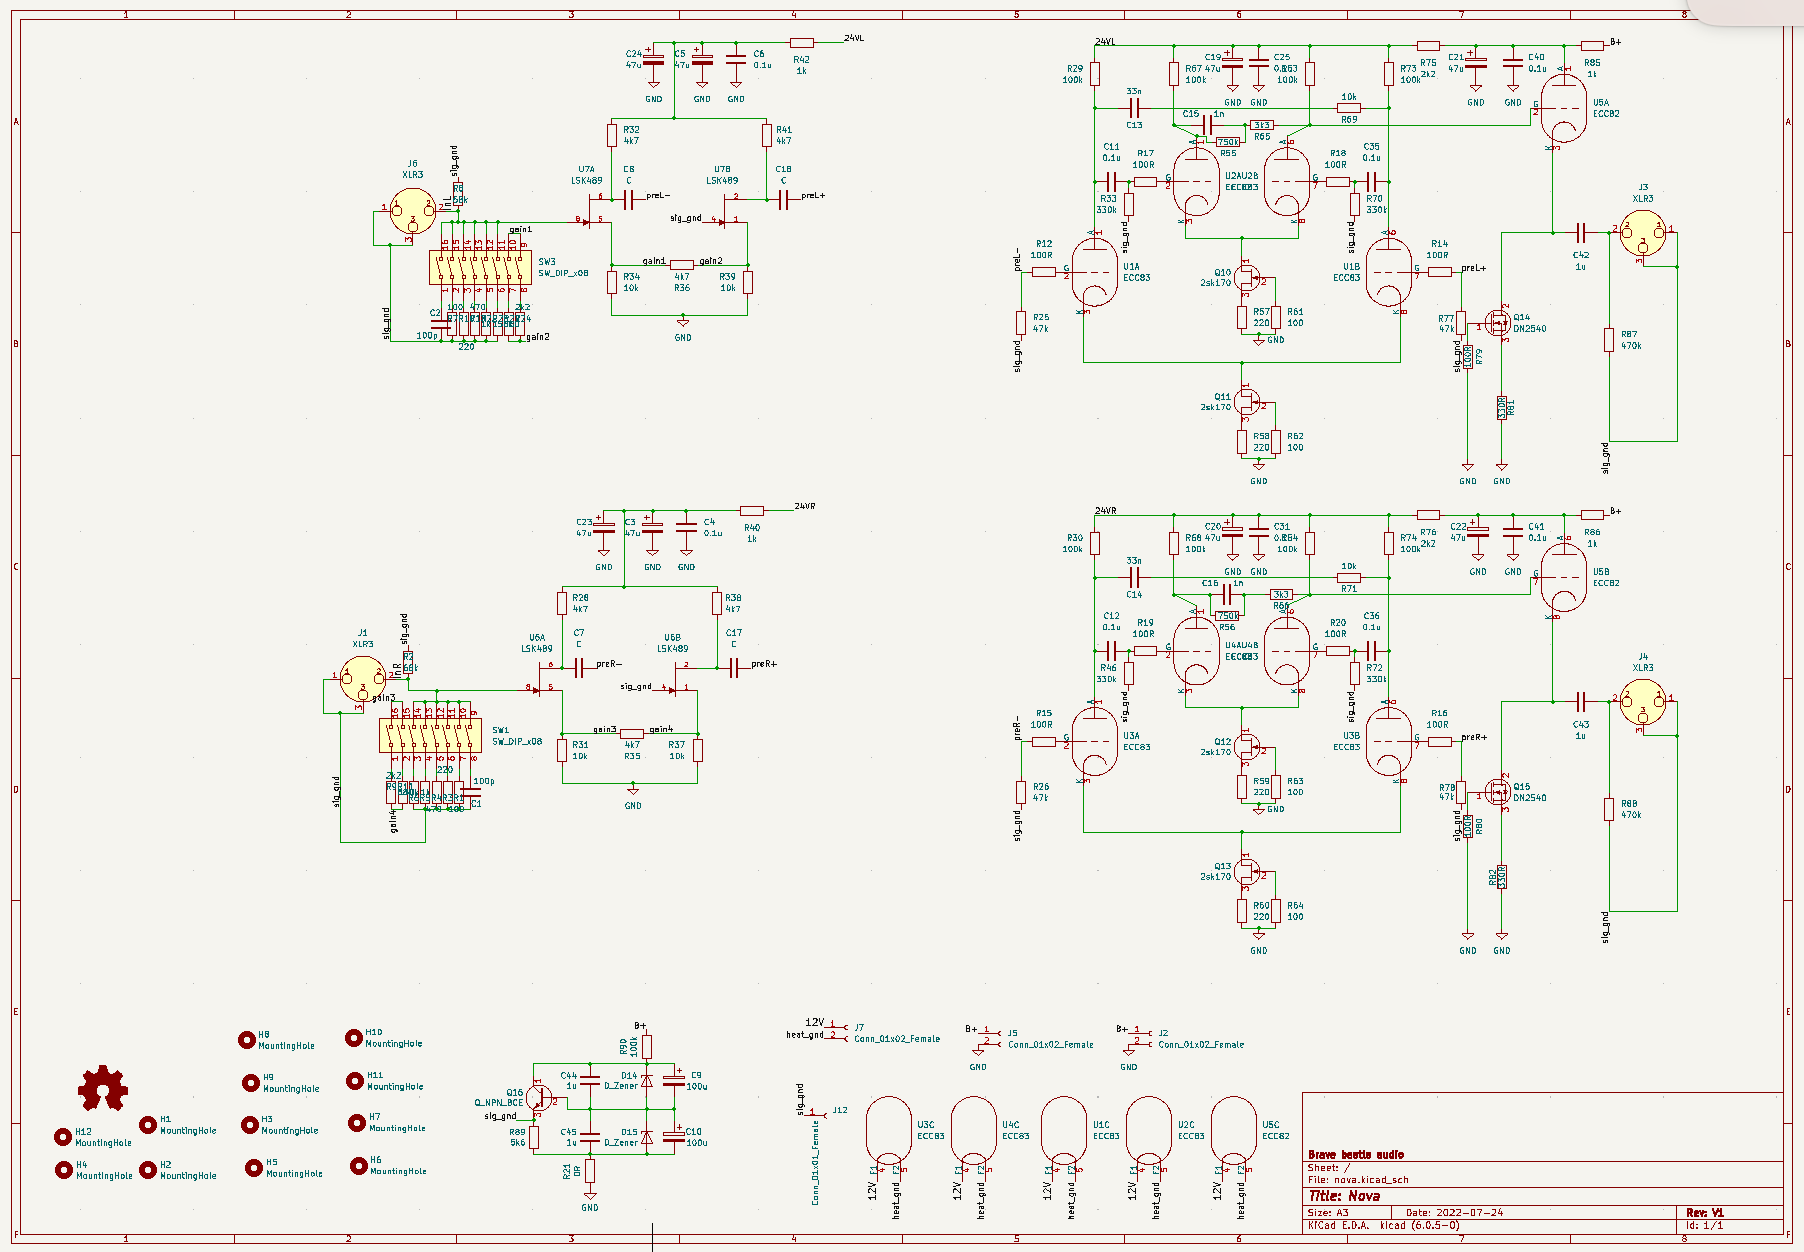Click the J7 12V heater connector

coord(835,1030)
